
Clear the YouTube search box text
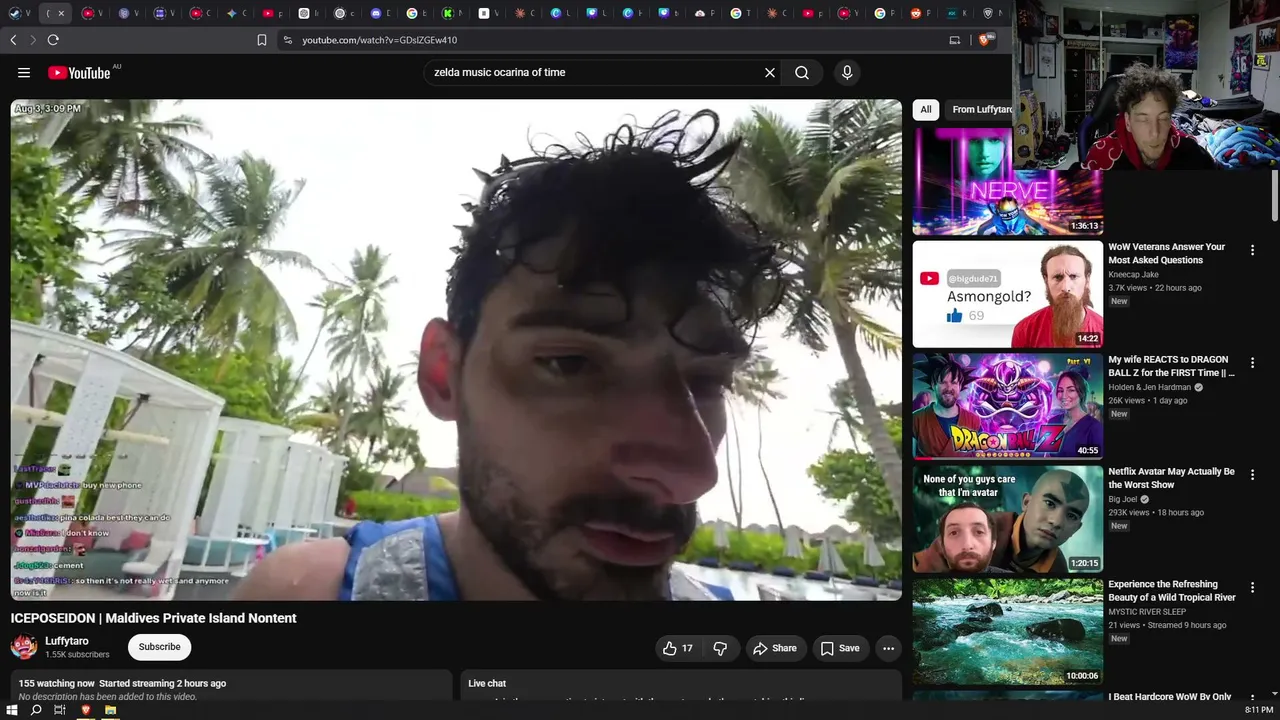(770, 72)
